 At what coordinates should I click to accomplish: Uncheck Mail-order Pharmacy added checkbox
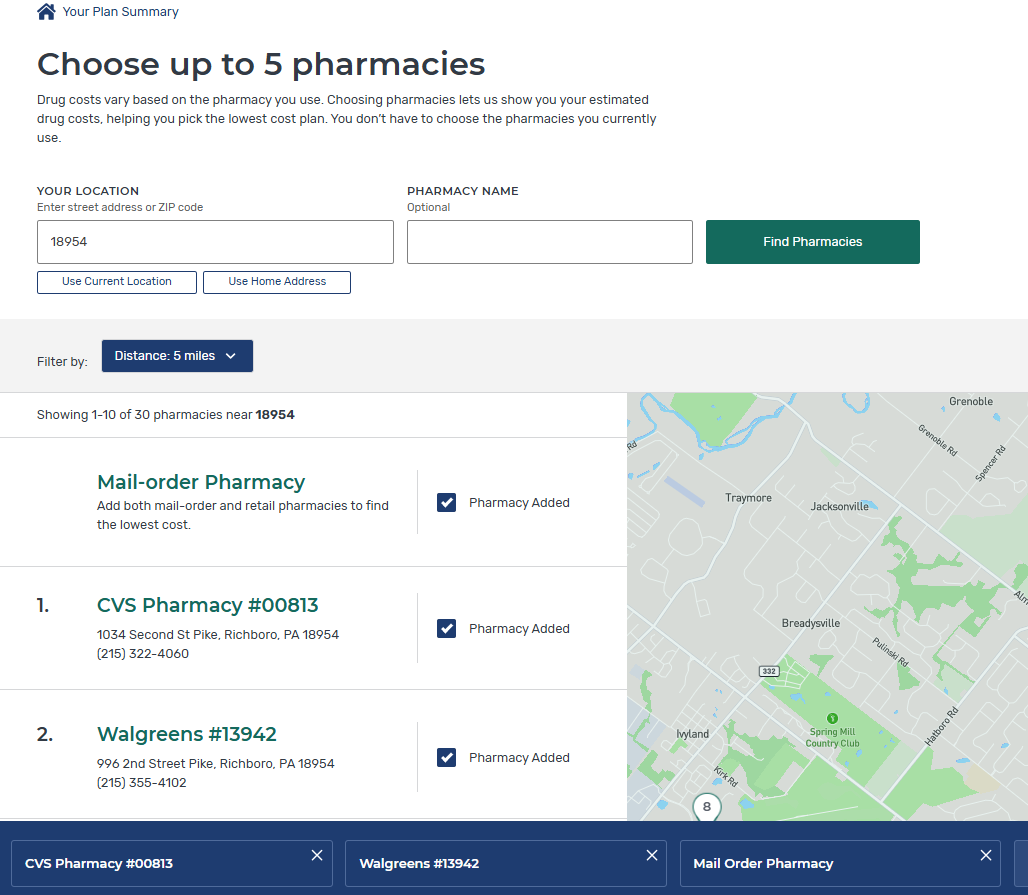[447, 503]
